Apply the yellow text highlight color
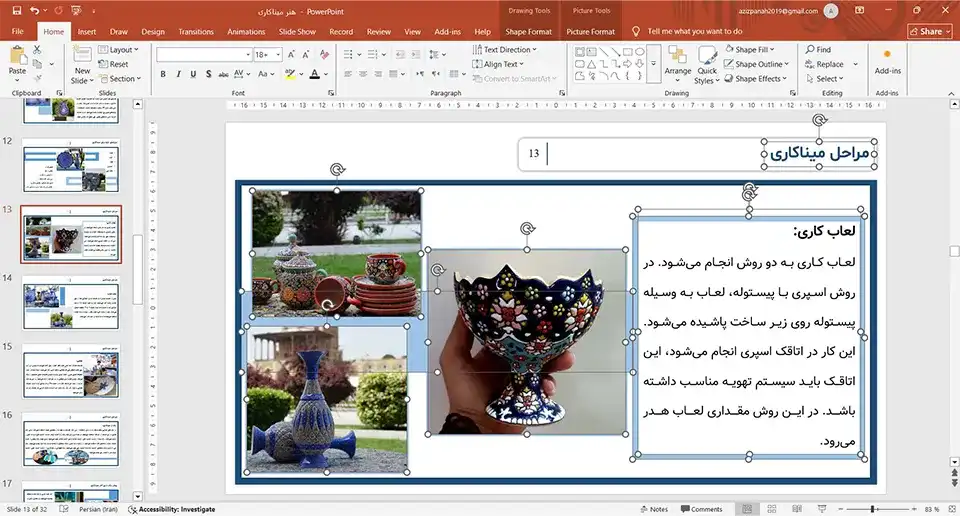Screen dimensions: 960x516 pos(290,74)
